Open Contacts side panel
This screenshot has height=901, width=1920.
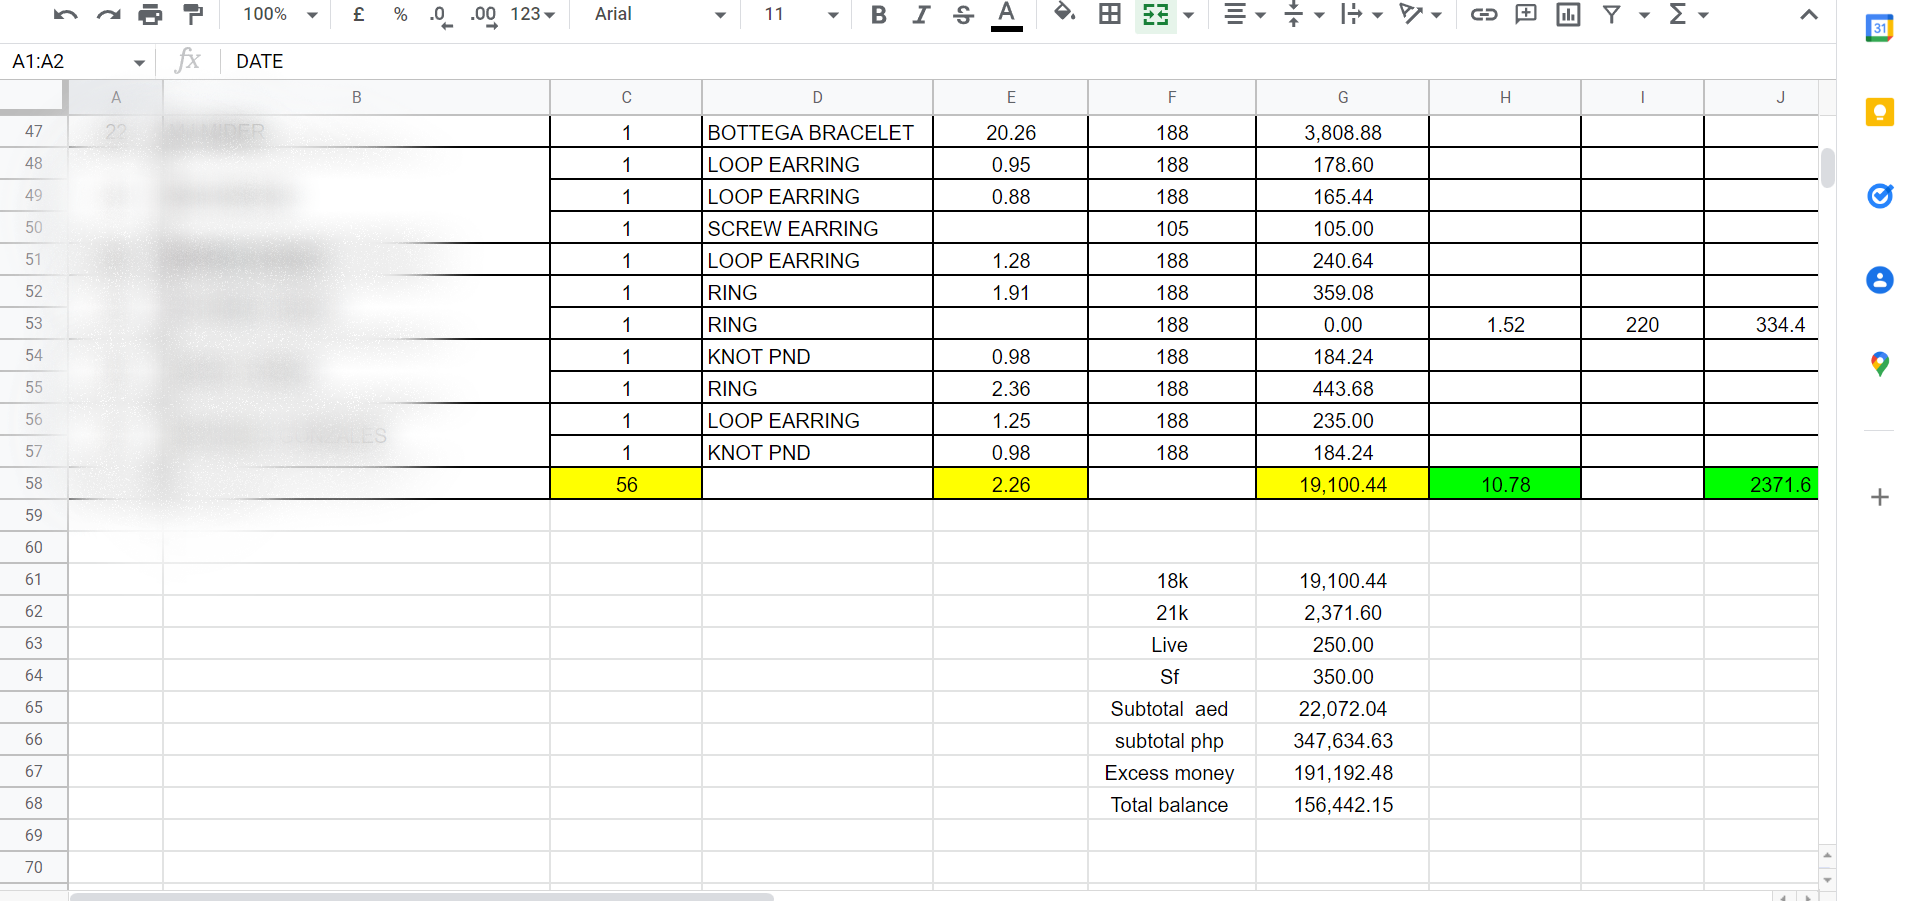(1880, 280)
